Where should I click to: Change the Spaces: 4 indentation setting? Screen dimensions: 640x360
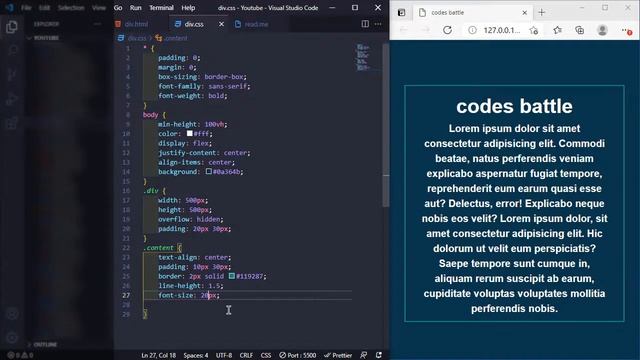click(196, 355)
